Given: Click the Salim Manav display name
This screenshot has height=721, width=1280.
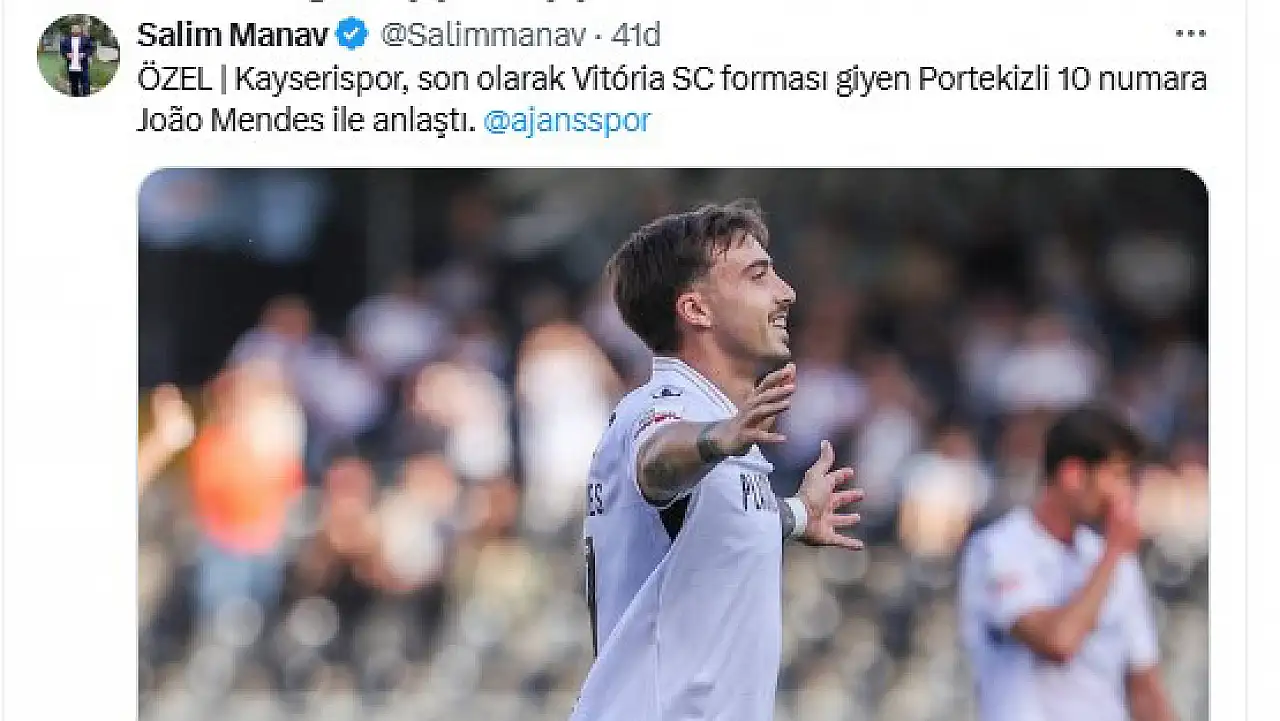Looking at the screenshot, I should [232, 35].
